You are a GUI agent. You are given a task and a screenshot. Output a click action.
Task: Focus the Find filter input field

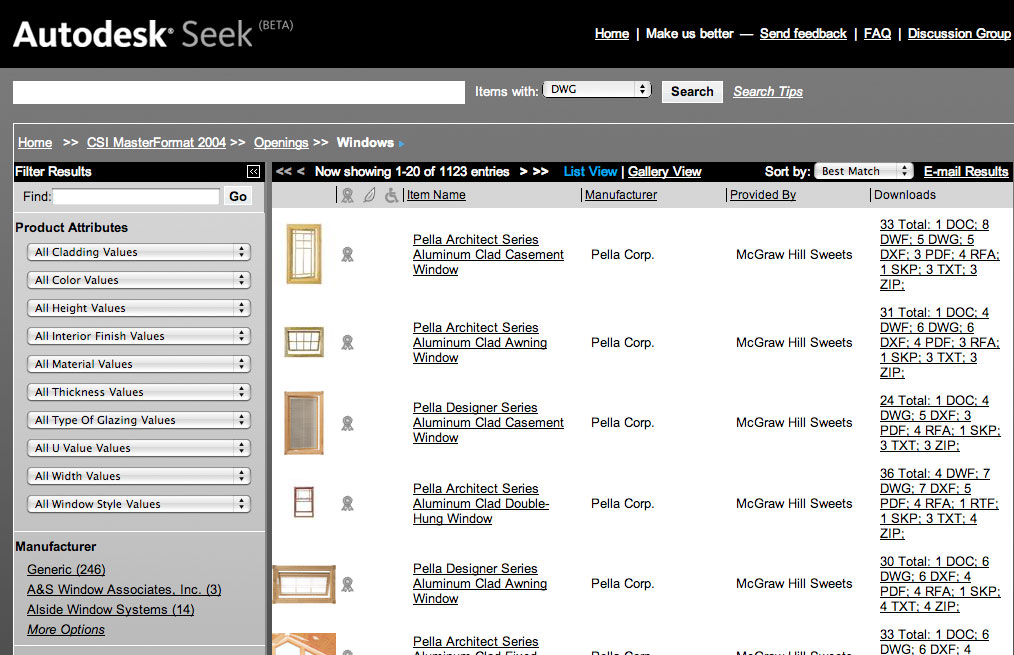(x=136, y=197)
